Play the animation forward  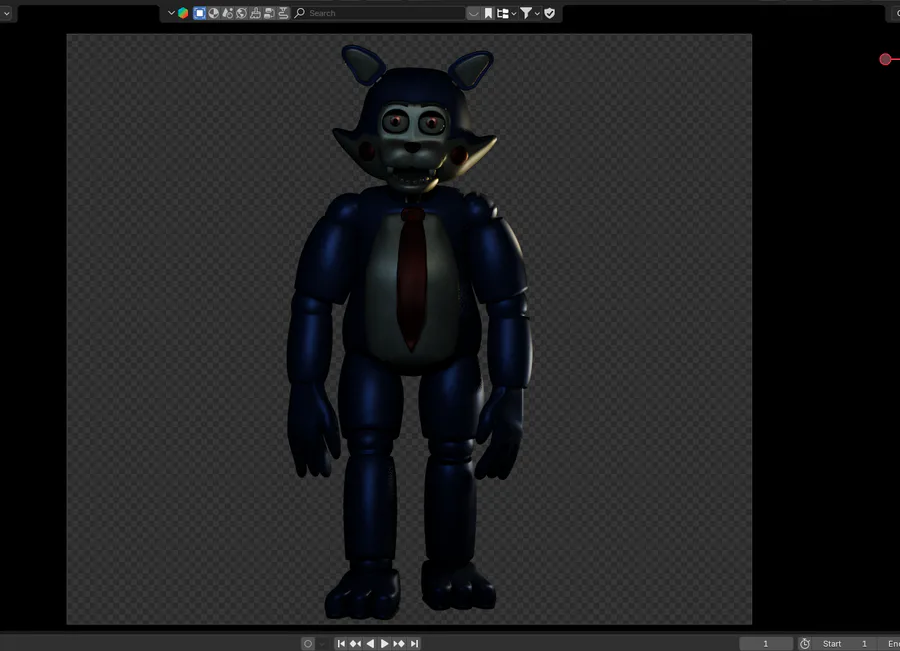tap(385, 644)
